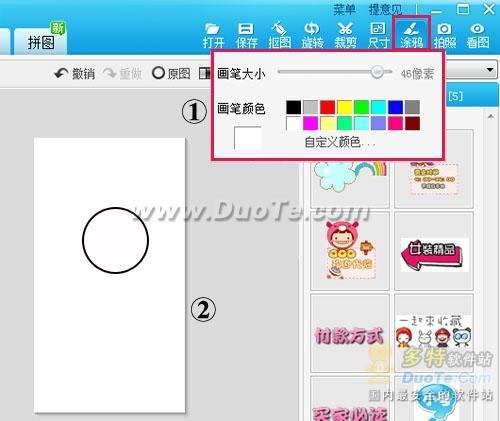Toggle the 原图 original view option

pos(171,73)
